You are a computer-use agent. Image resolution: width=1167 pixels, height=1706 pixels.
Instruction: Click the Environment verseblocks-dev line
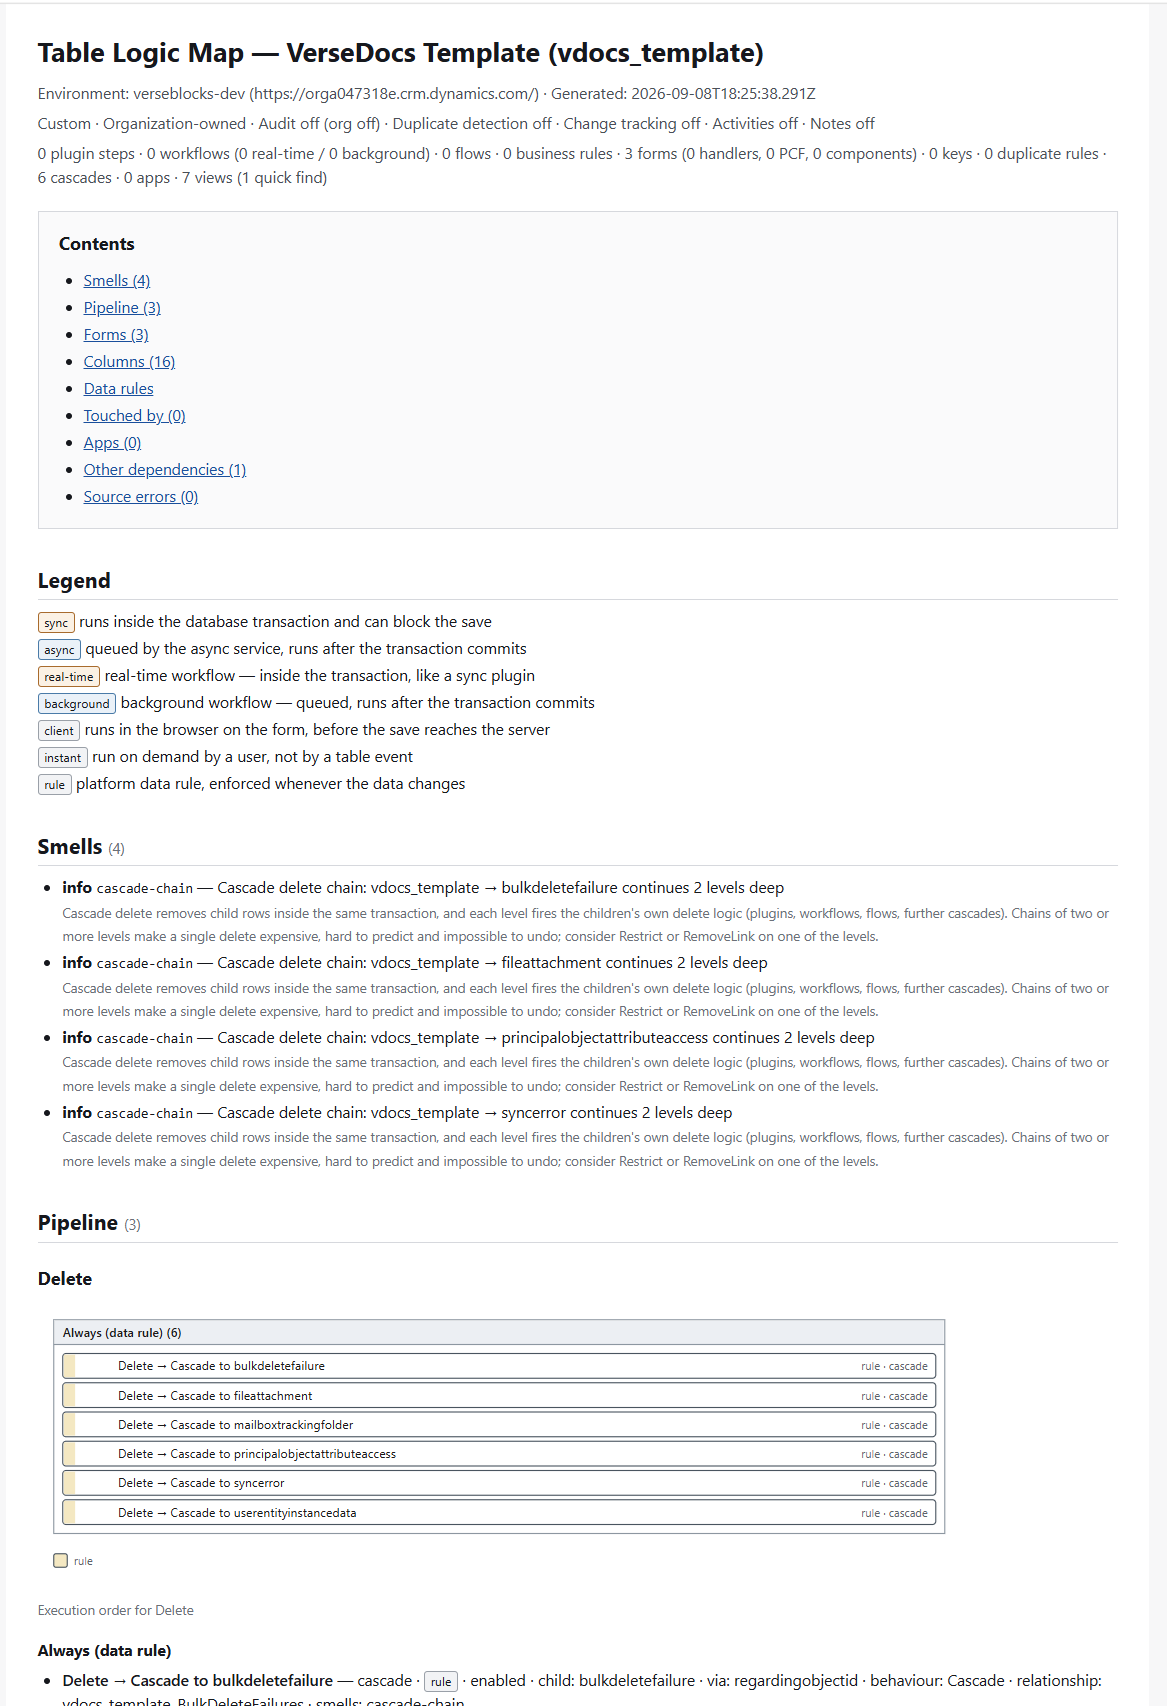(427, 94)
